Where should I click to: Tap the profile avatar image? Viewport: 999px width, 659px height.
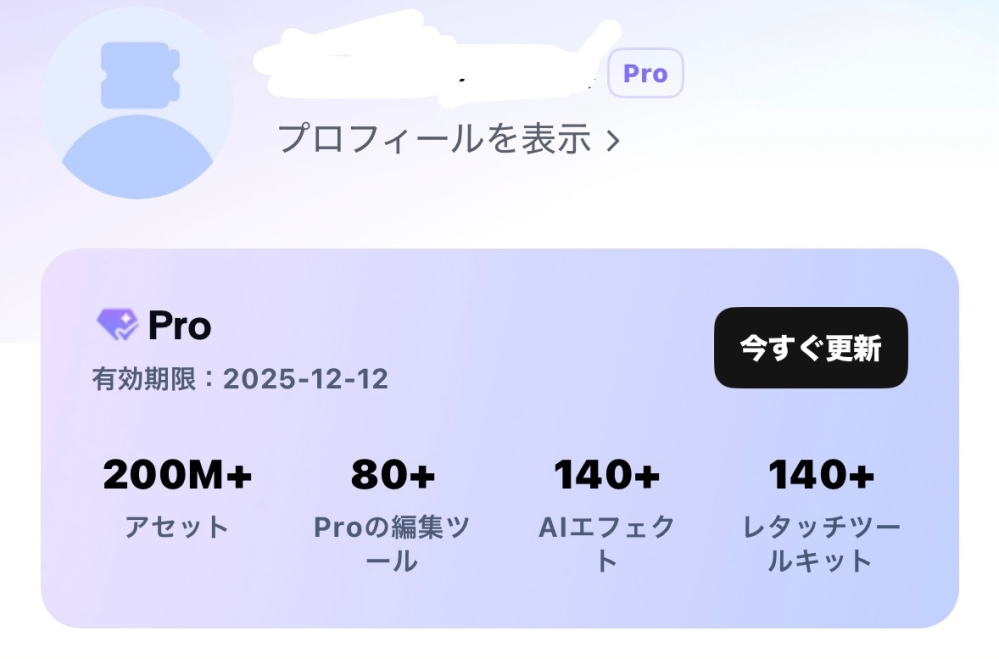(x=138, y=100)
